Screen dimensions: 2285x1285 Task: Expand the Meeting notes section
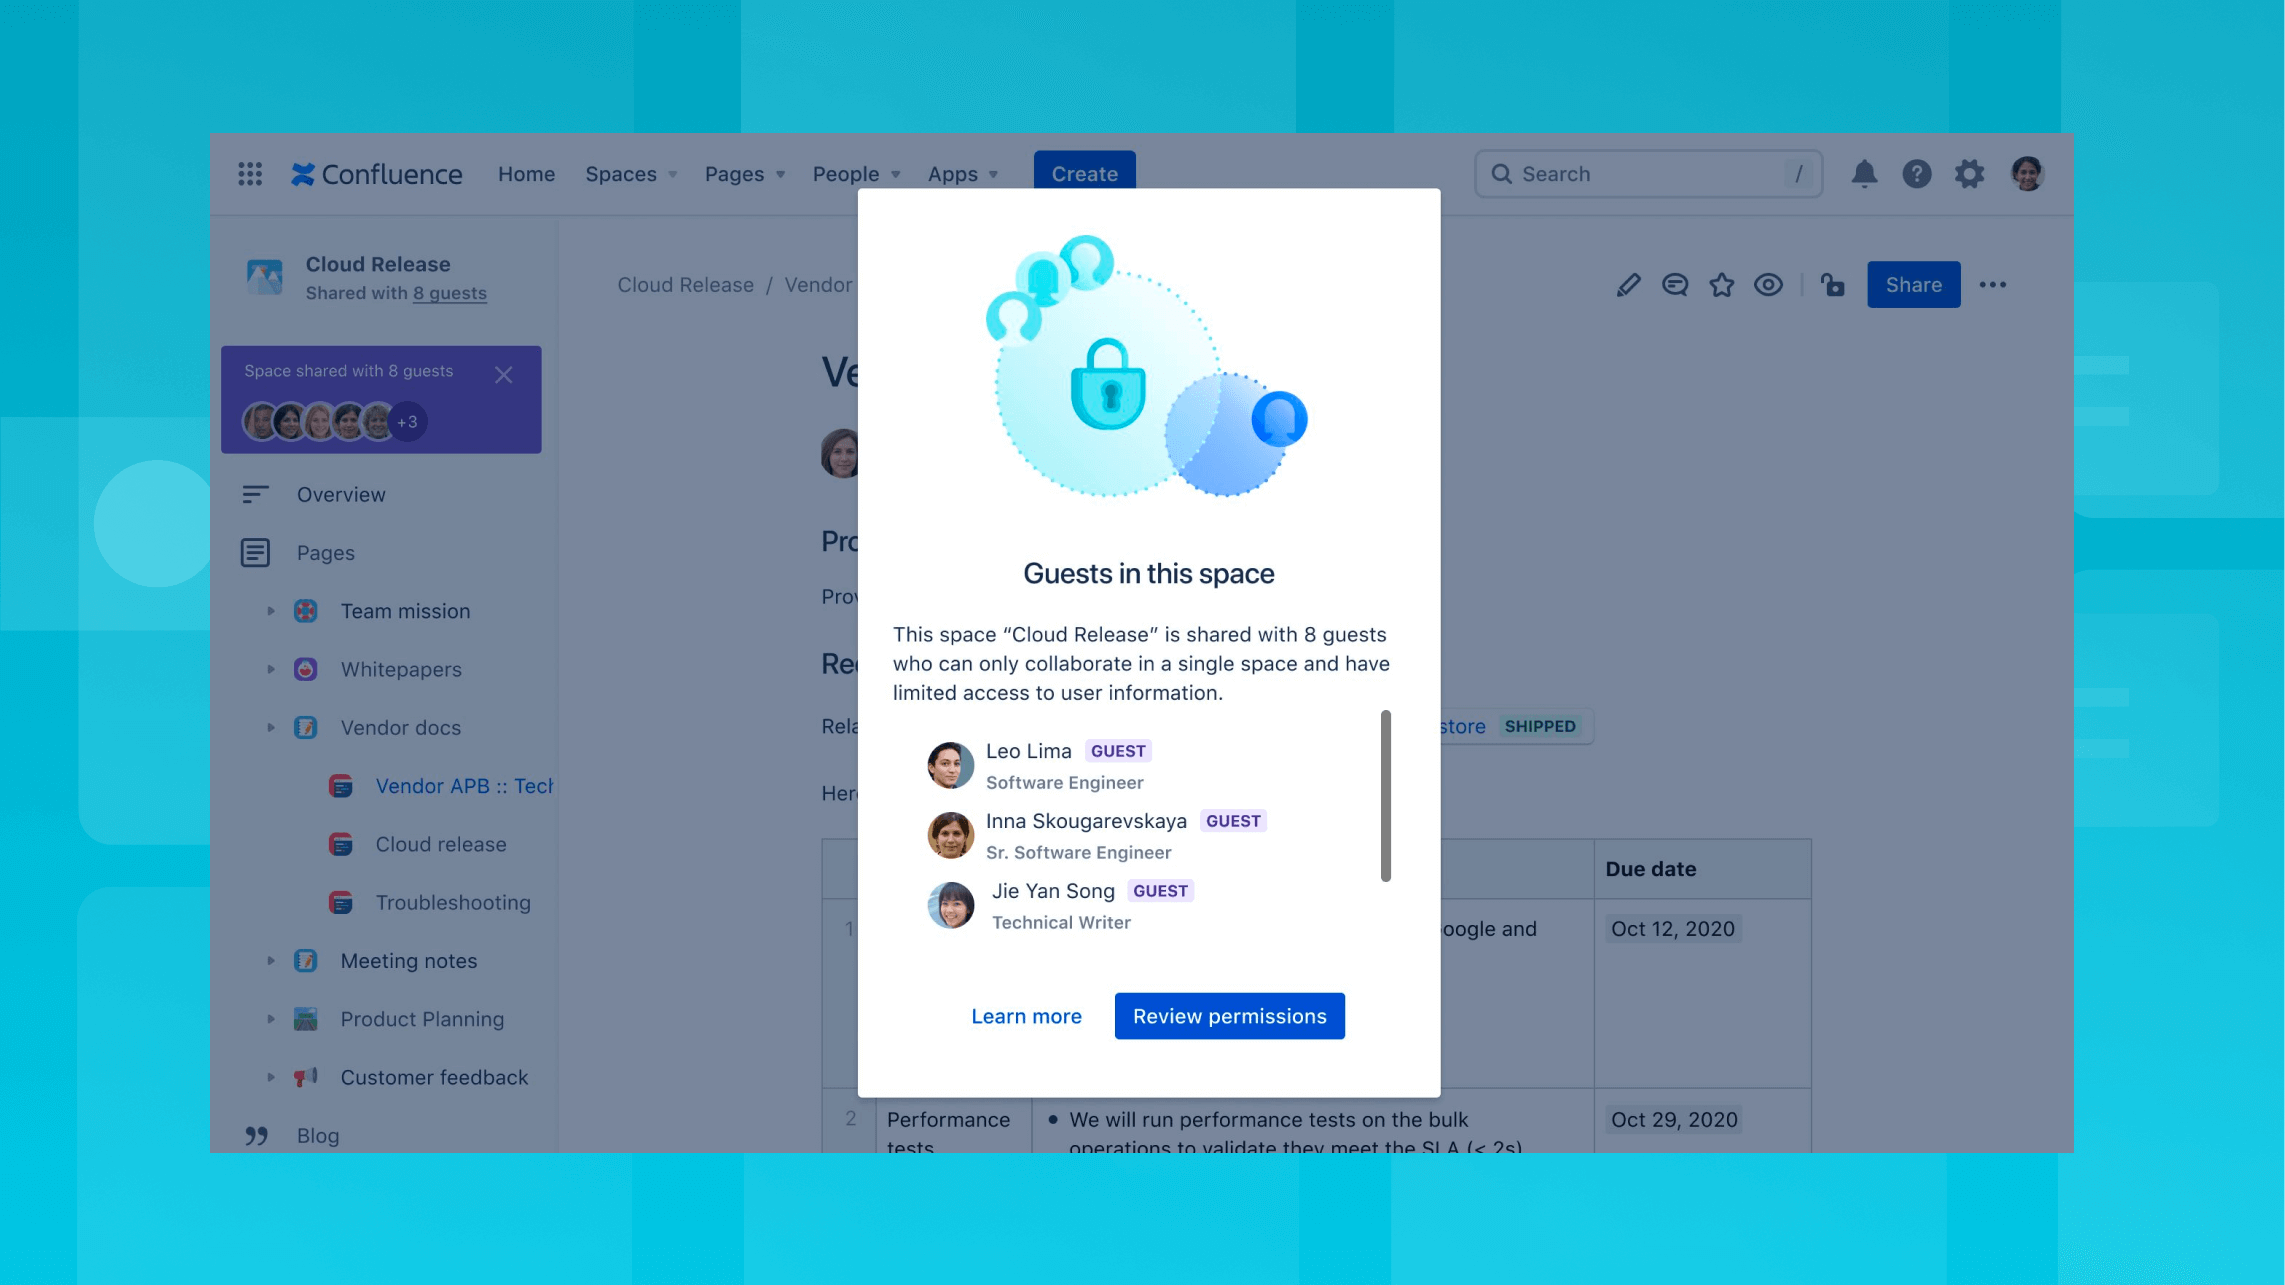point(272,959)
